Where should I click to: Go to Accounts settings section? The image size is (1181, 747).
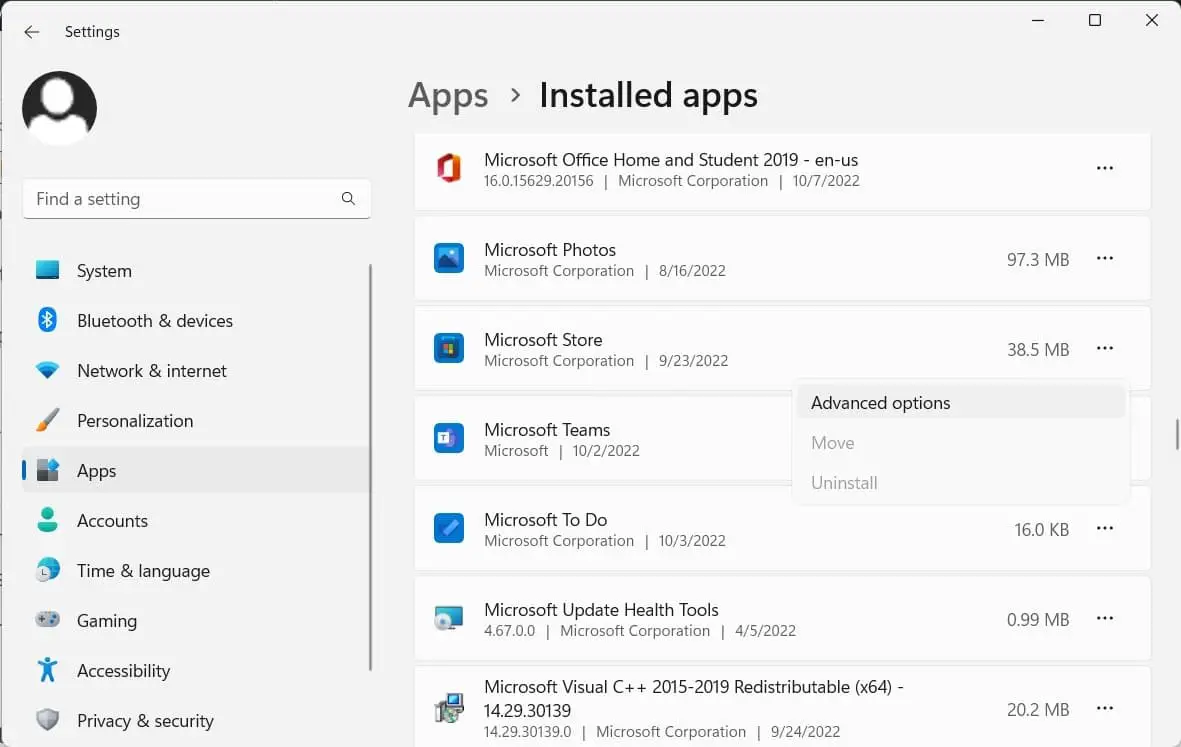coord(112,521)
